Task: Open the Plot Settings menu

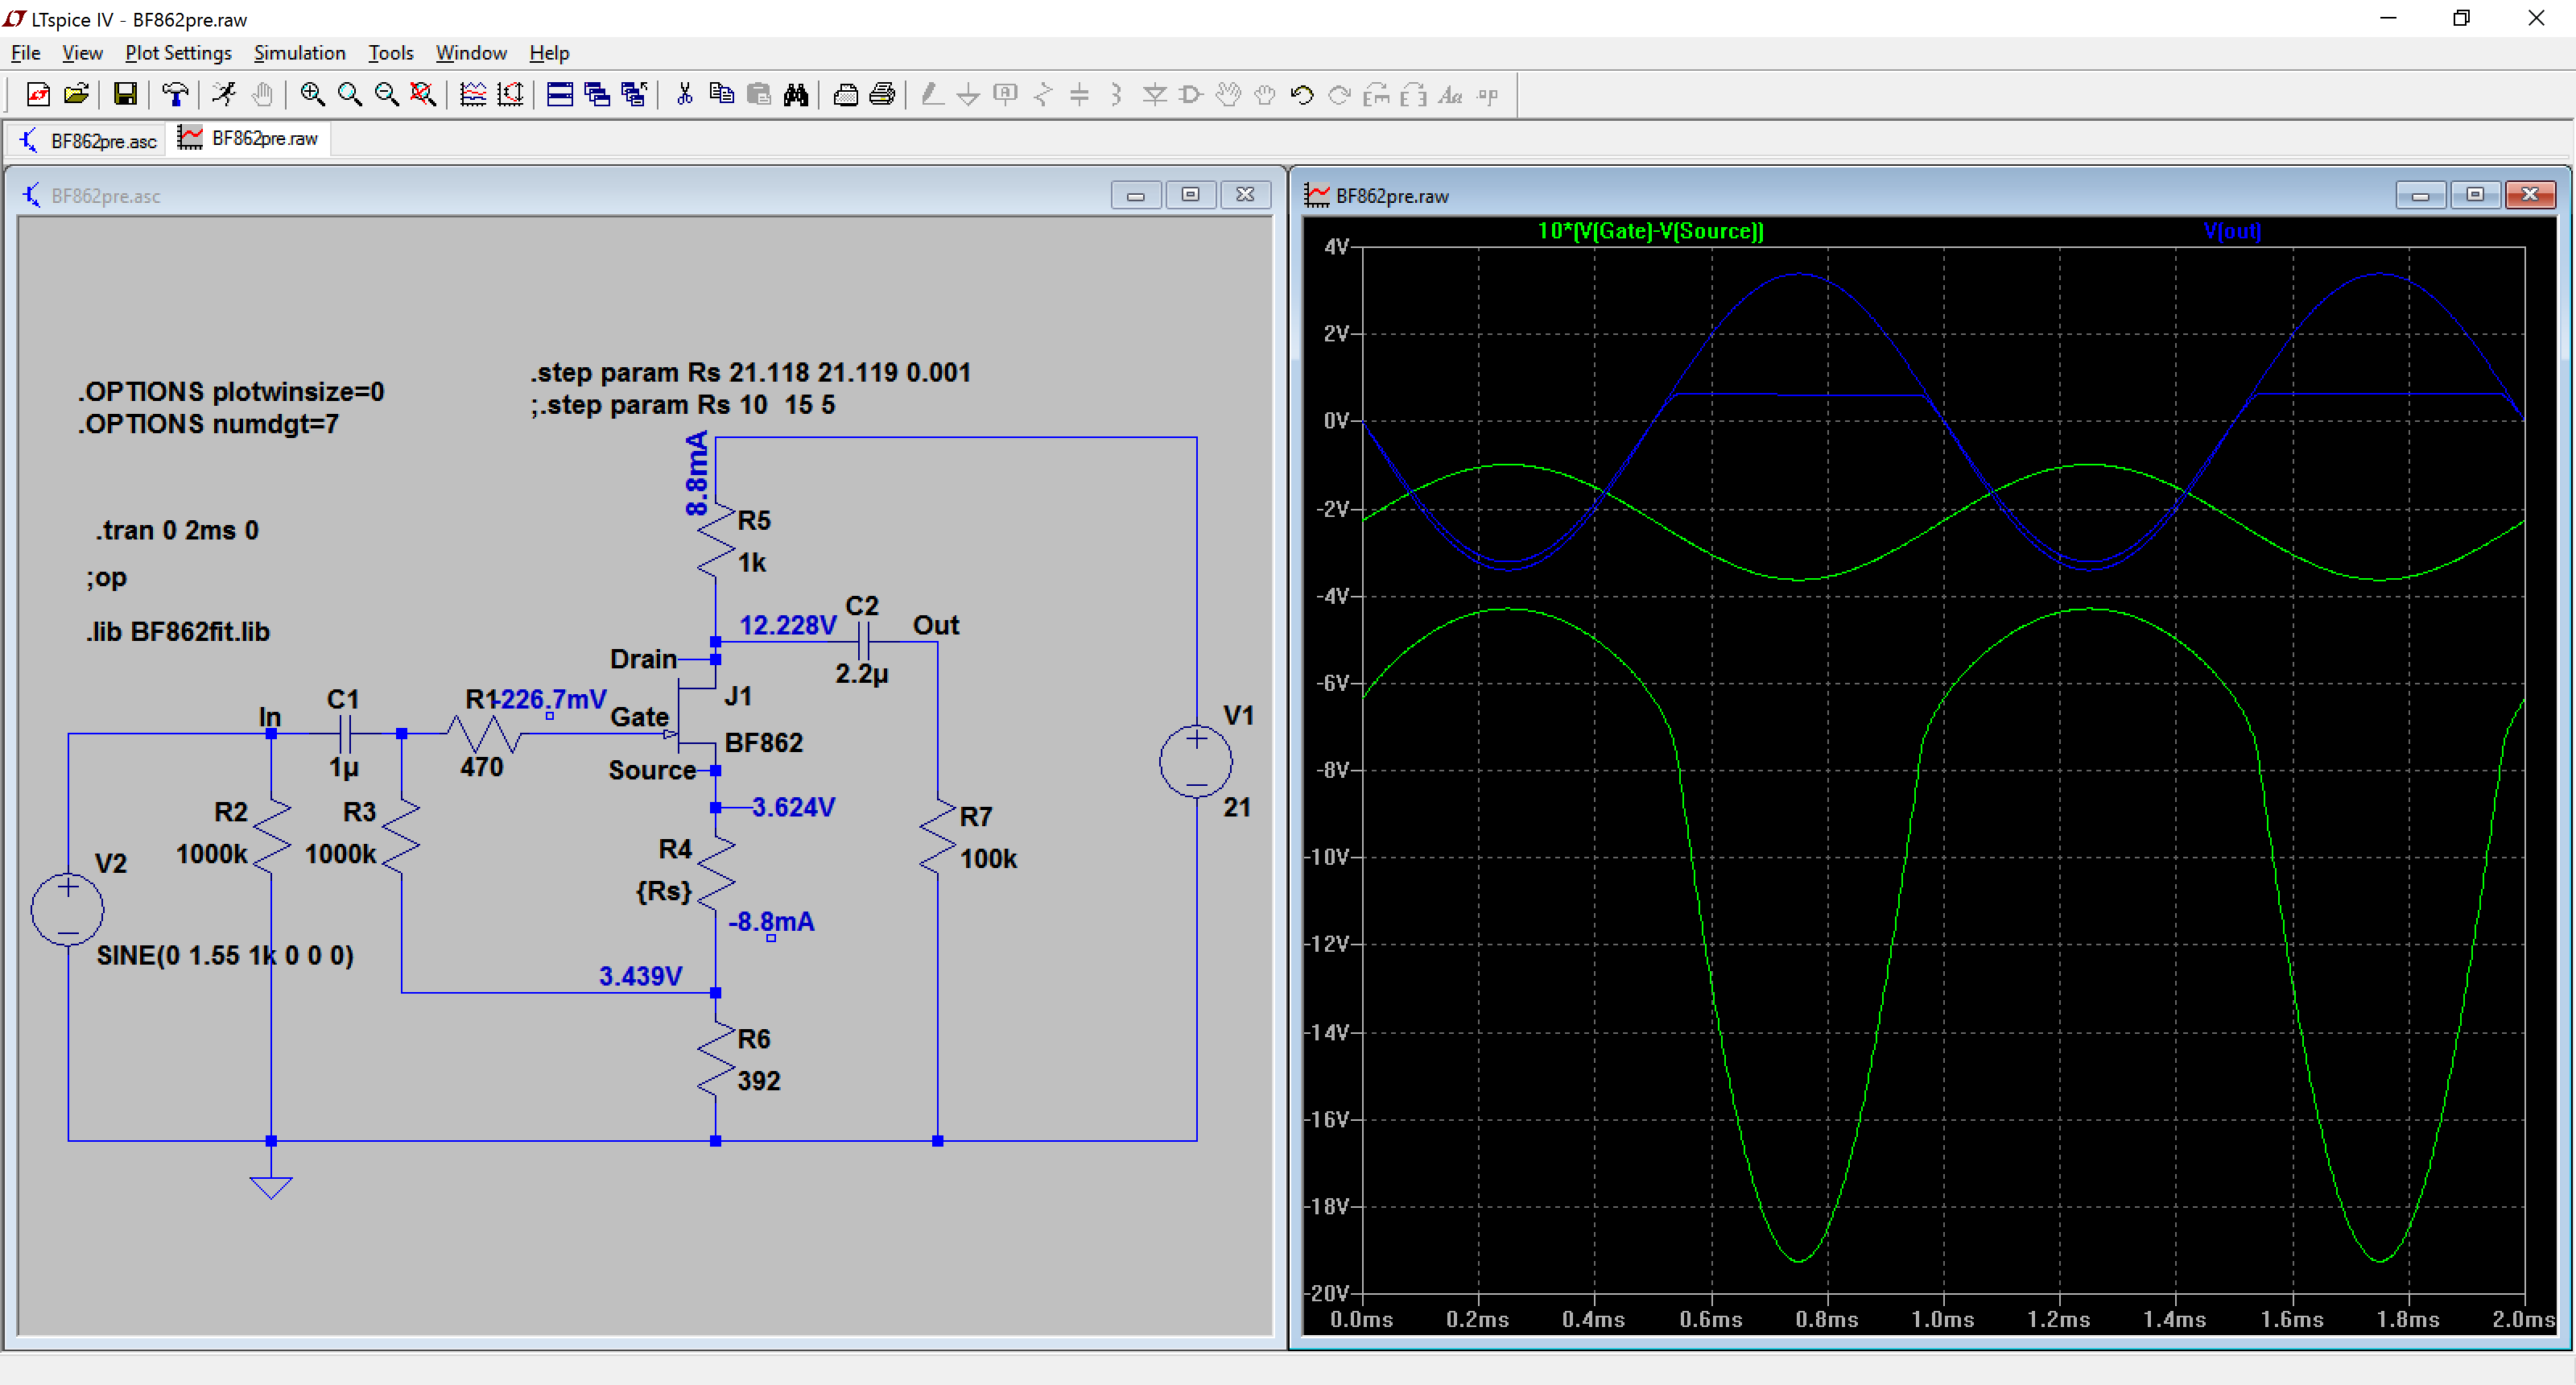Action: point(178,53)
